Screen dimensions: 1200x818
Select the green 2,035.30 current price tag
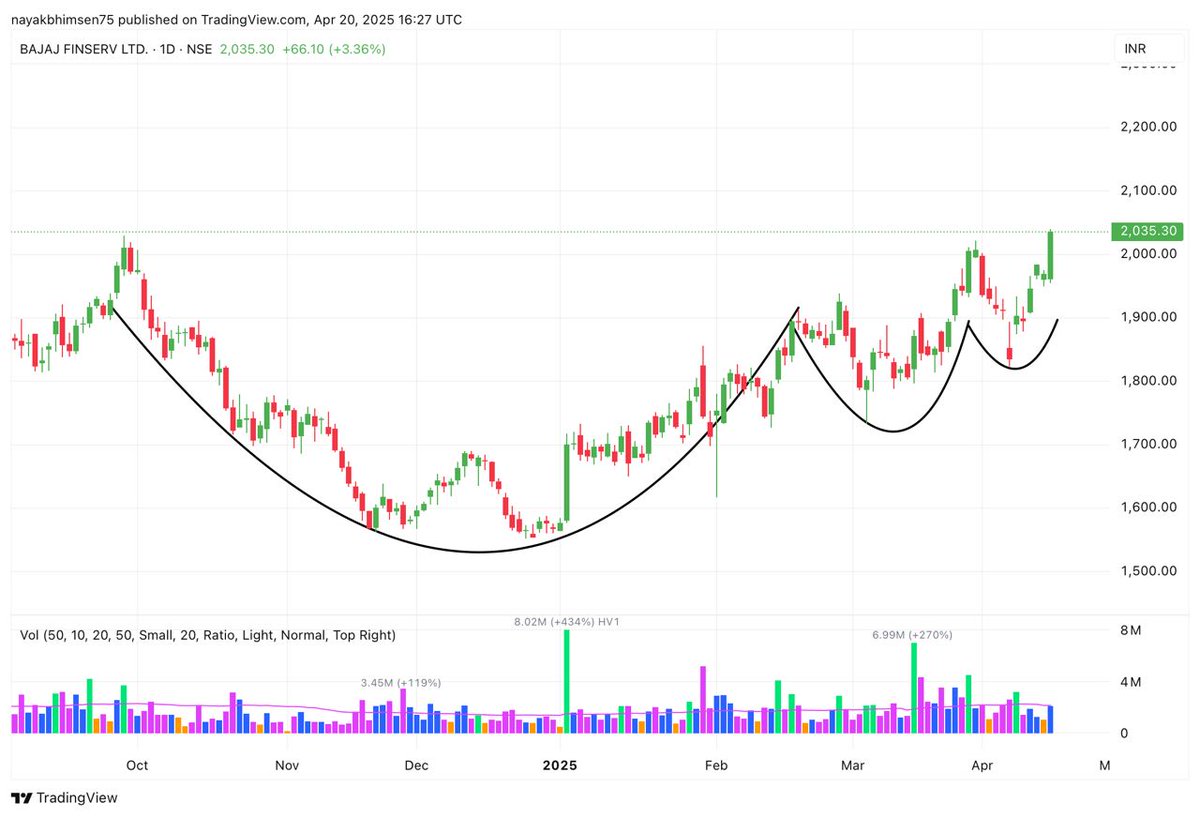(1148, 231)
